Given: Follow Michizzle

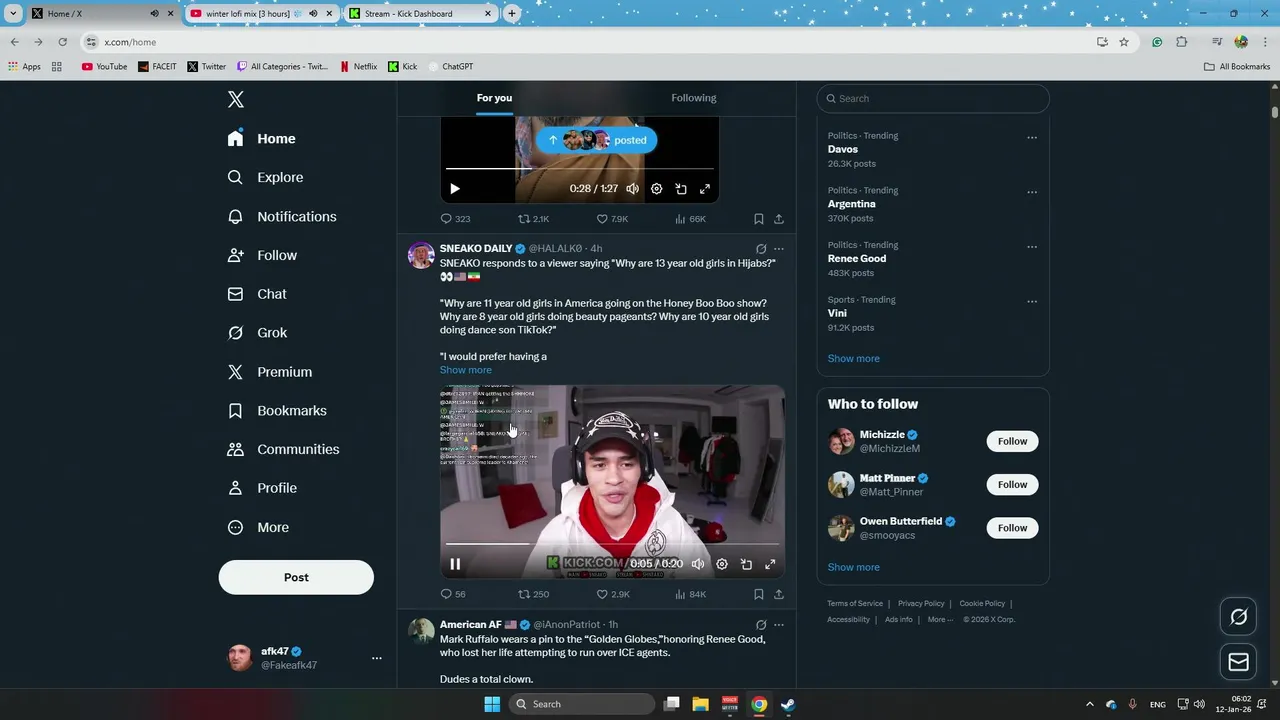Looking at the screenshot, I should coord(1012,441).
